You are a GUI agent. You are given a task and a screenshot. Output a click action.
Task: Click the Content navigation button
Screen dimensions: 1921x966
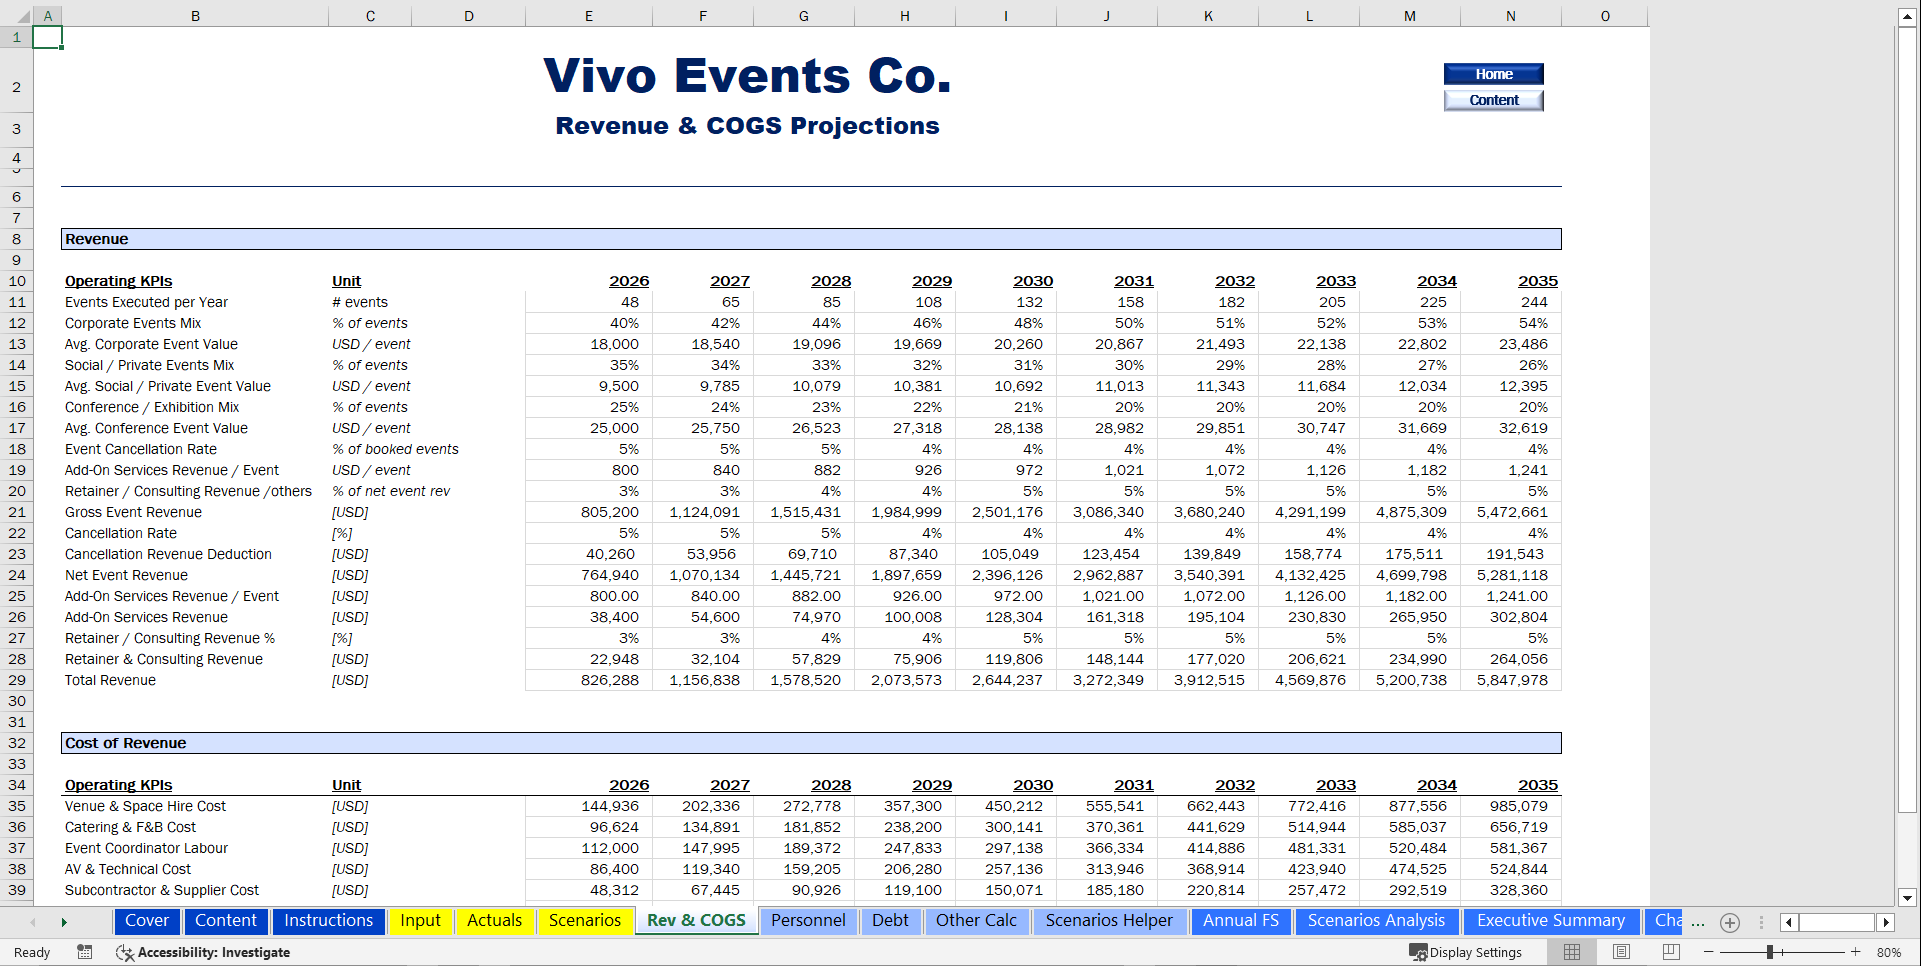click(1493, 100)
